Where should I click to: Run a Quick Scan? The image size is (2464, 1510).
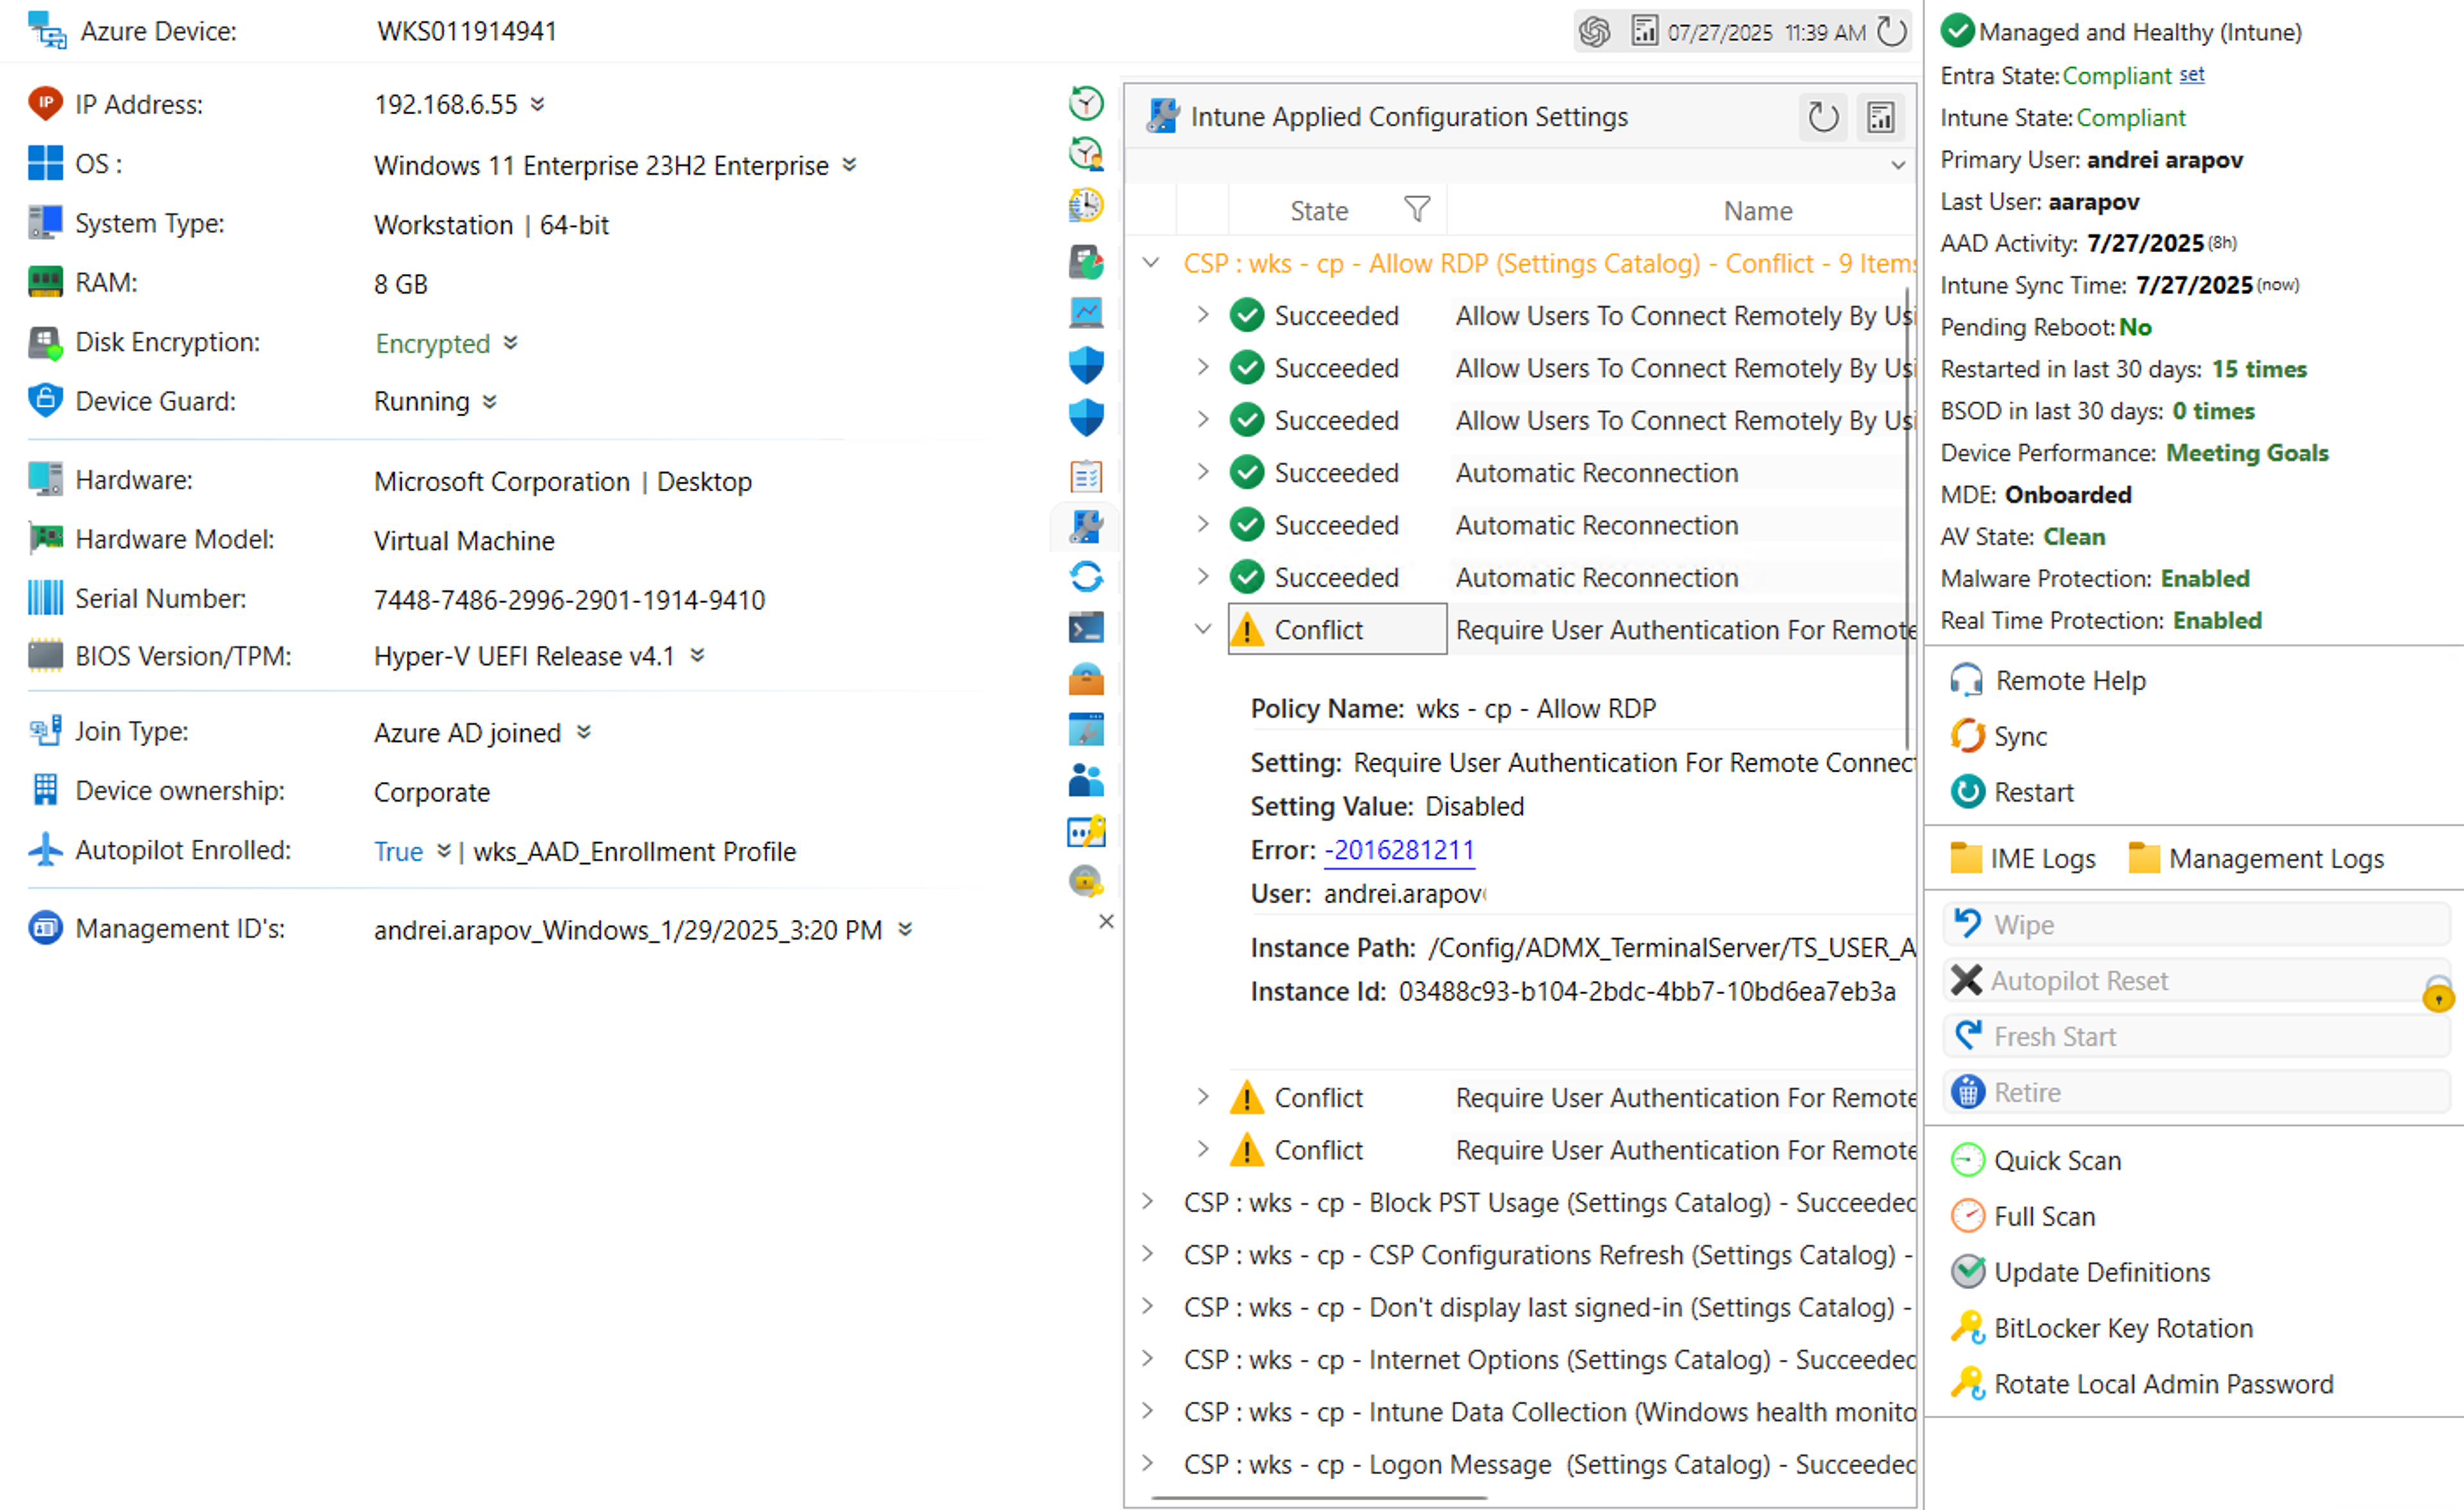point(2036,1161)
